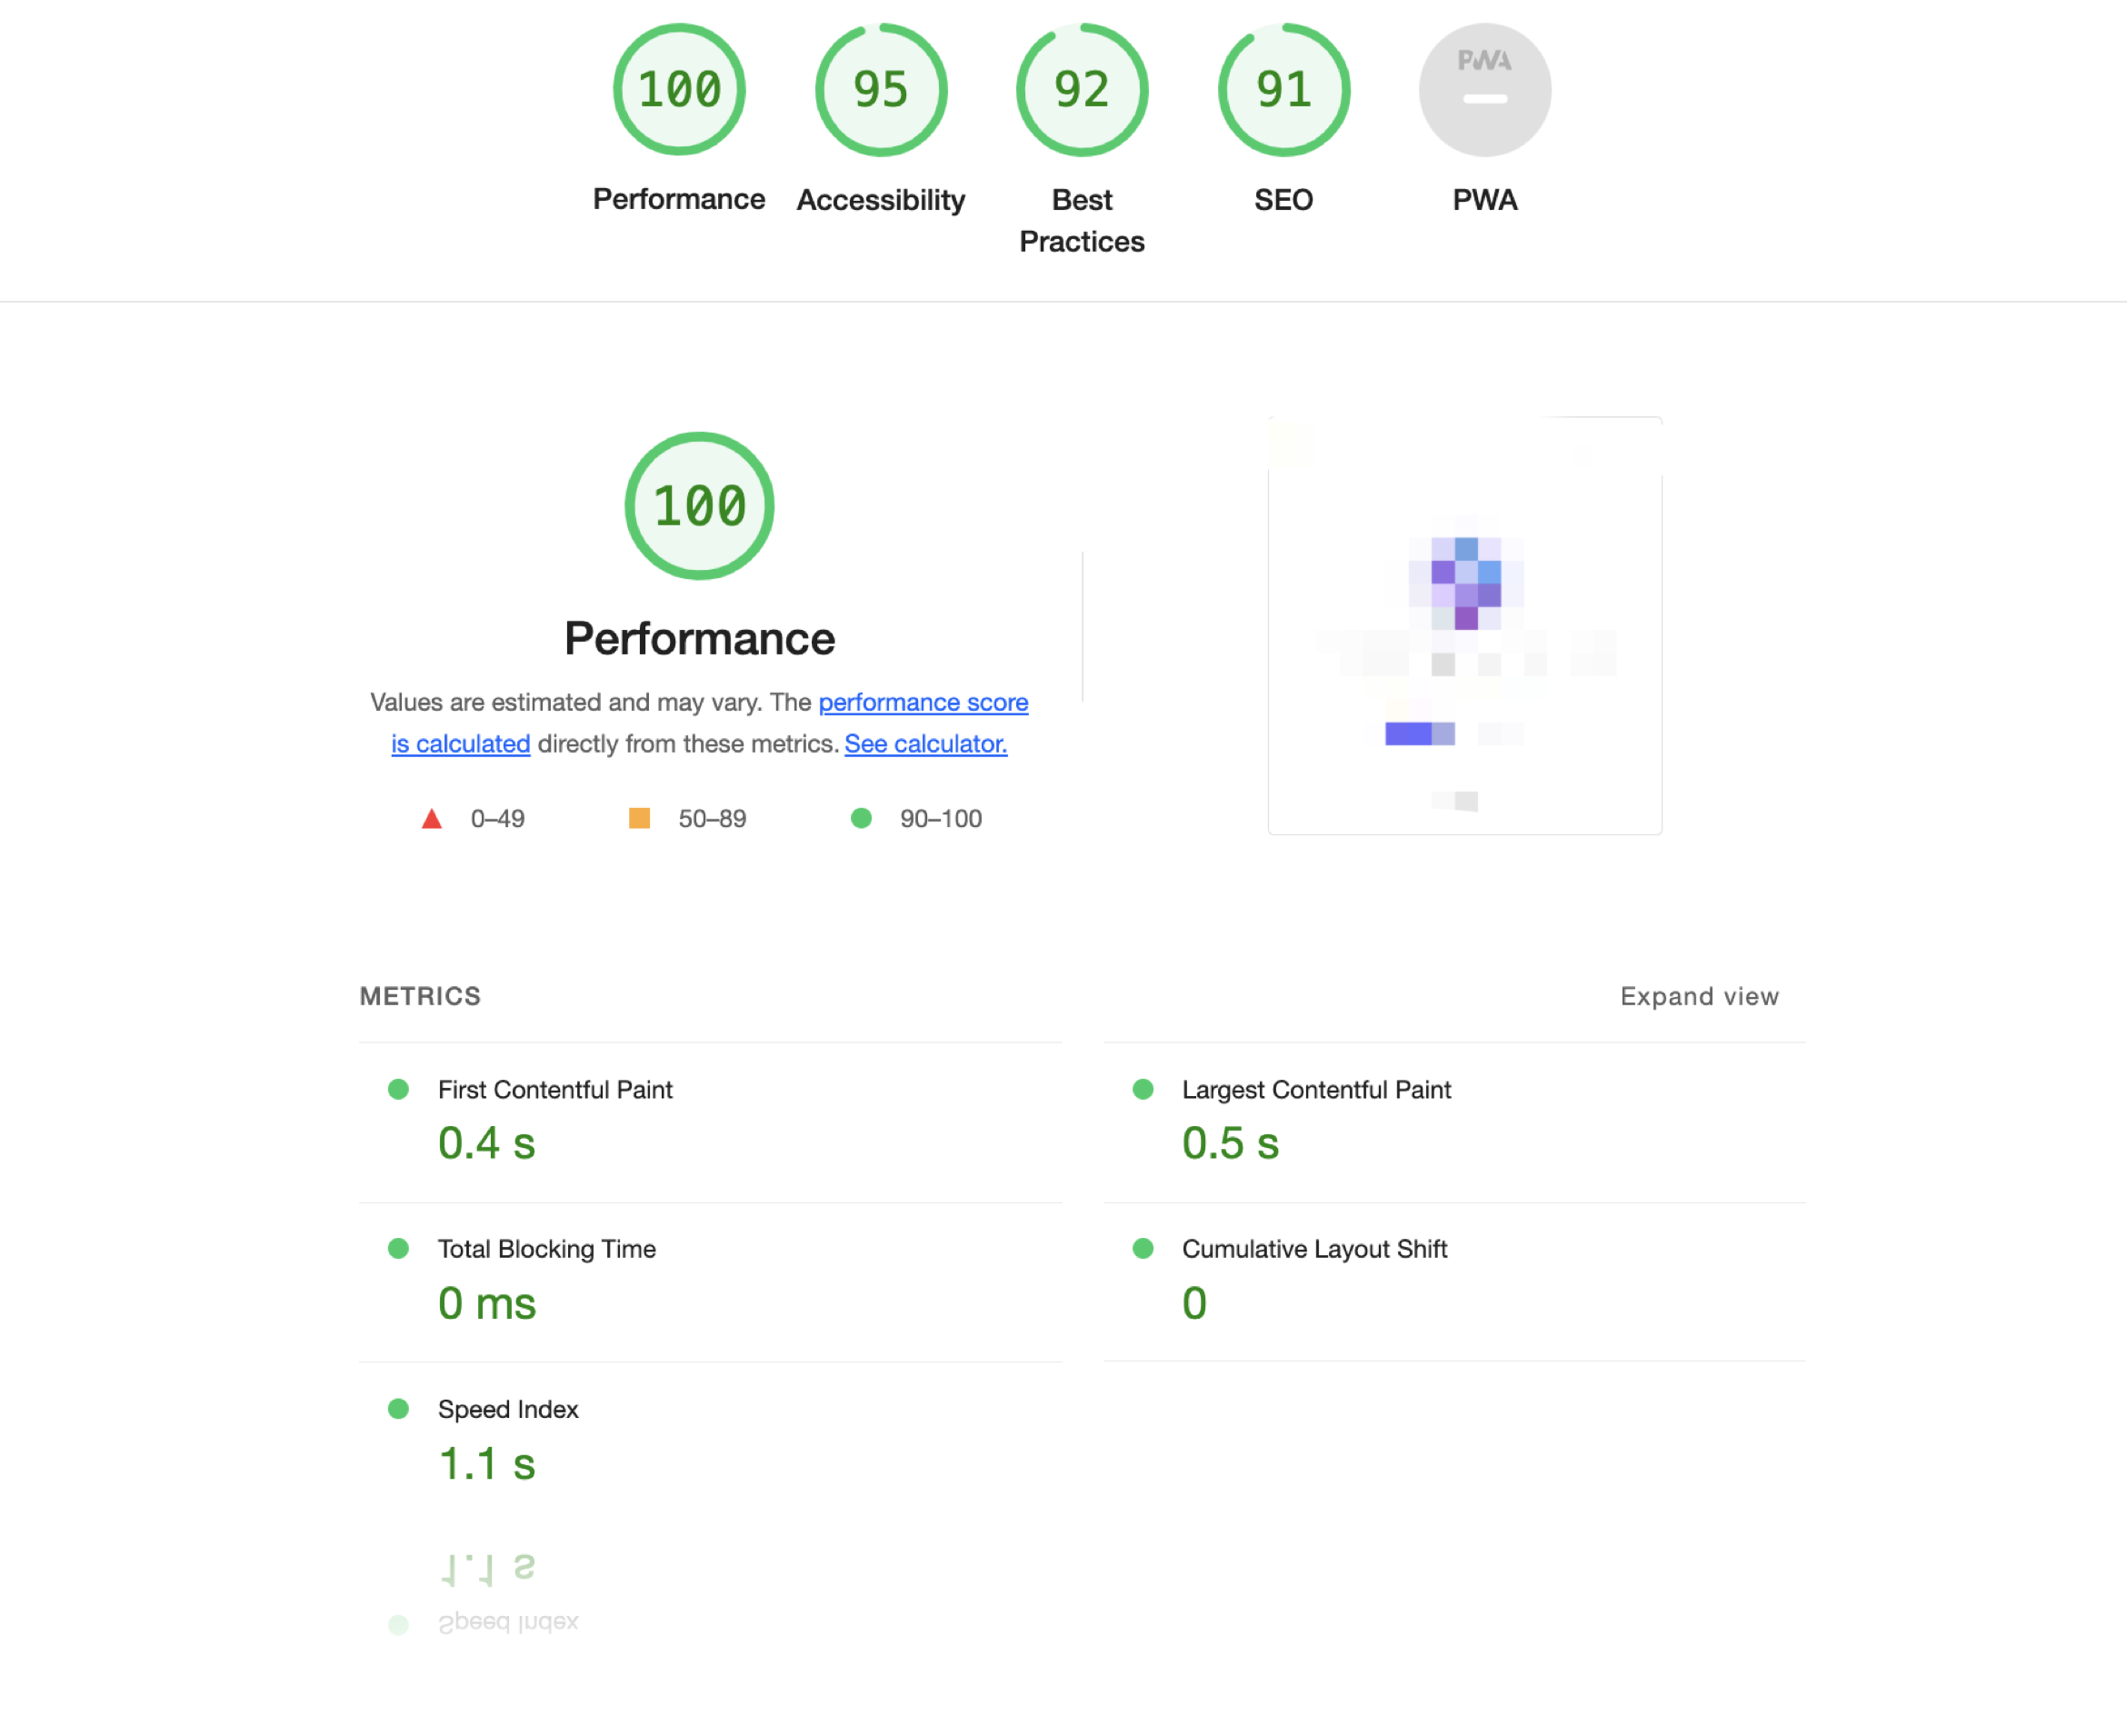
Task: Click the Accessibility category label
Action: tap(881, 200)
